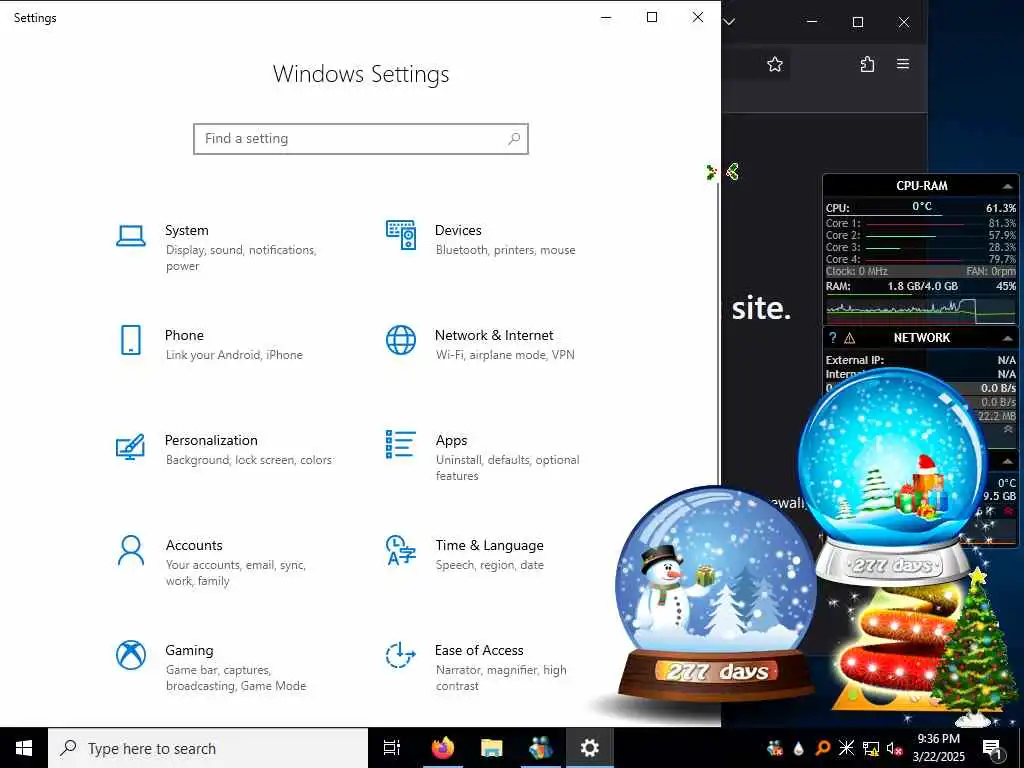The image size is (1024, 768).
Task: Click the white snowflake tray icon
Action: click(846, 748)
